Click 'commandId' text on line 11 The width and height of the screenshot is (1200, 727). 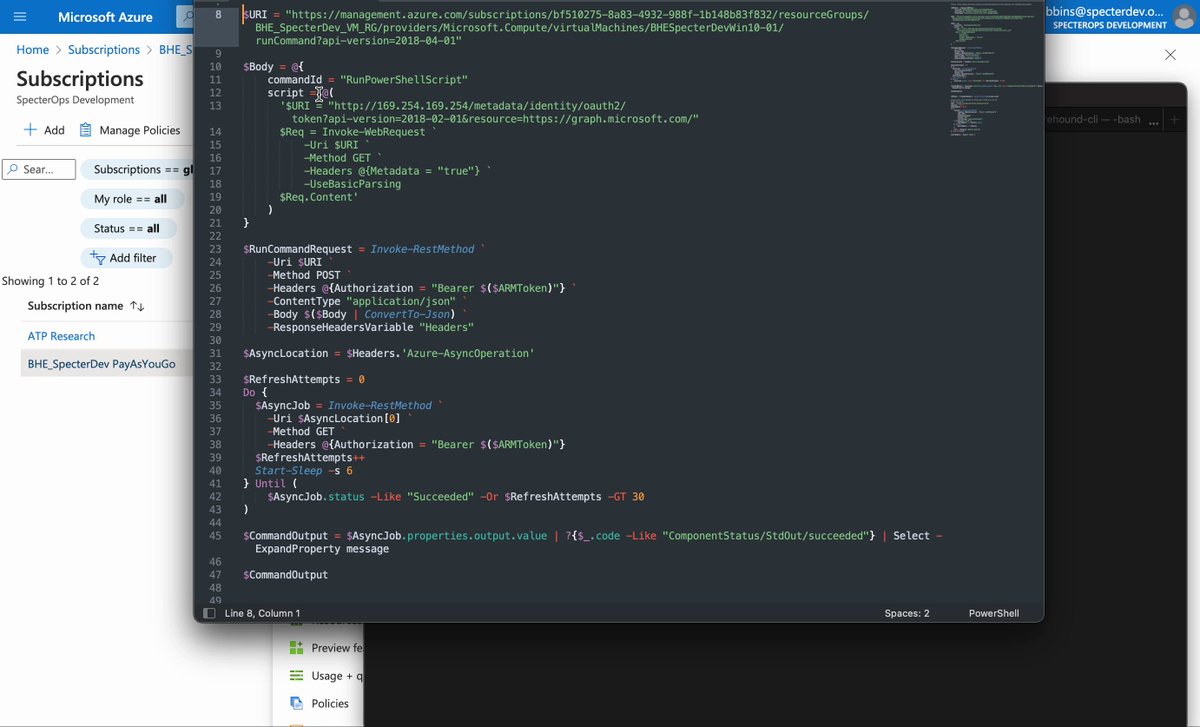coord(295,79)
